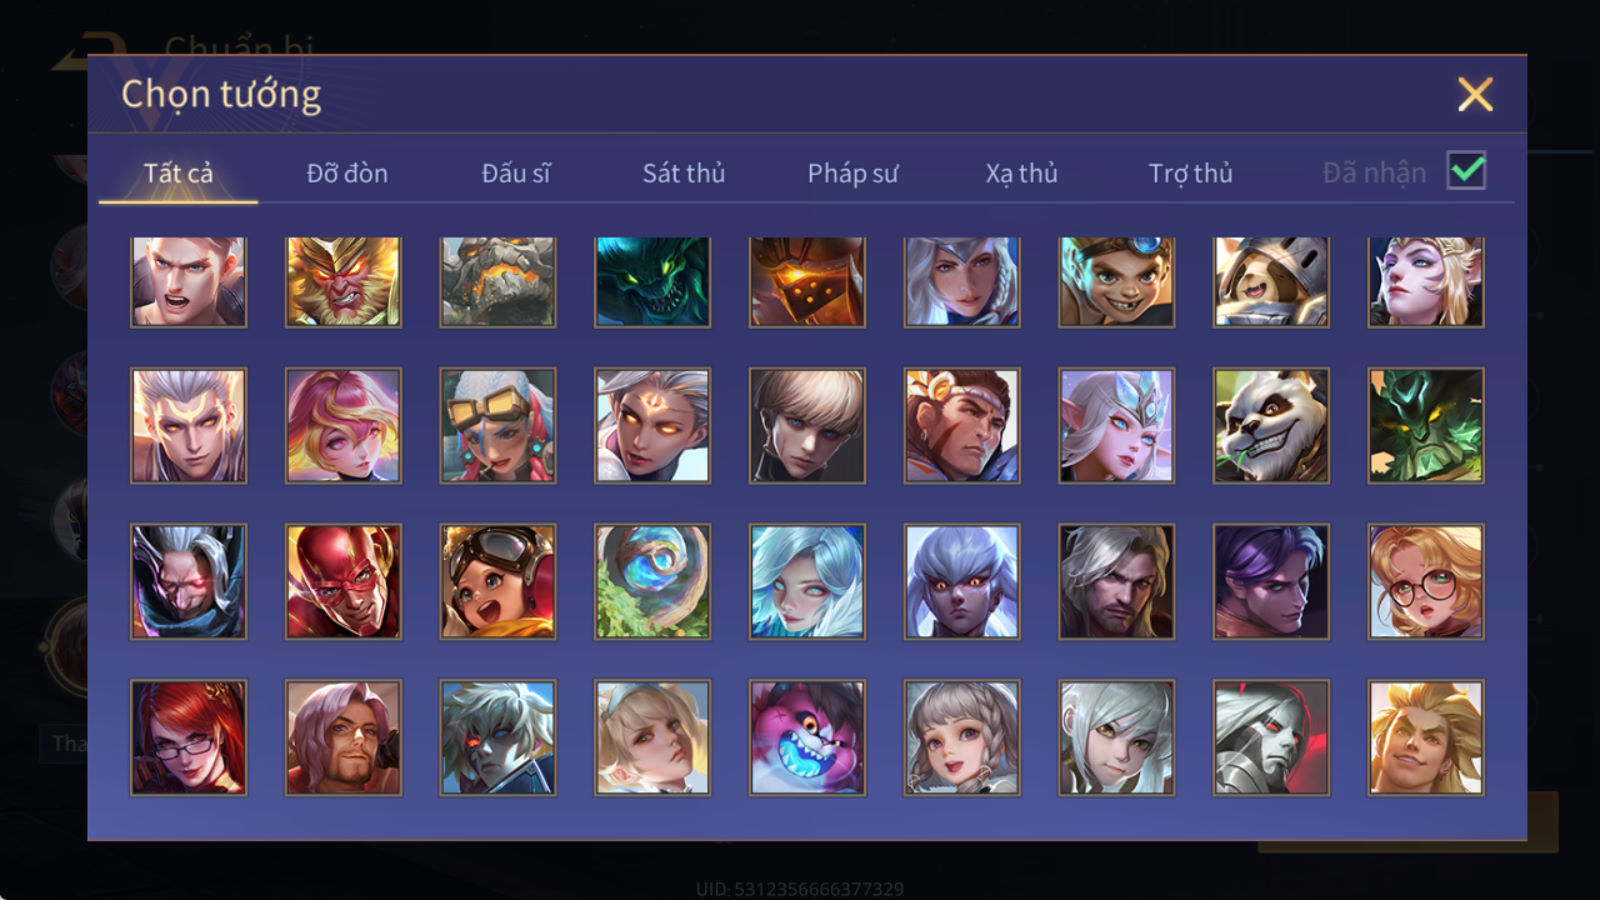Screen dimensions: 1600x900
Task: Pick the silver armored knight with red eyes
Action: (1271, 738)
